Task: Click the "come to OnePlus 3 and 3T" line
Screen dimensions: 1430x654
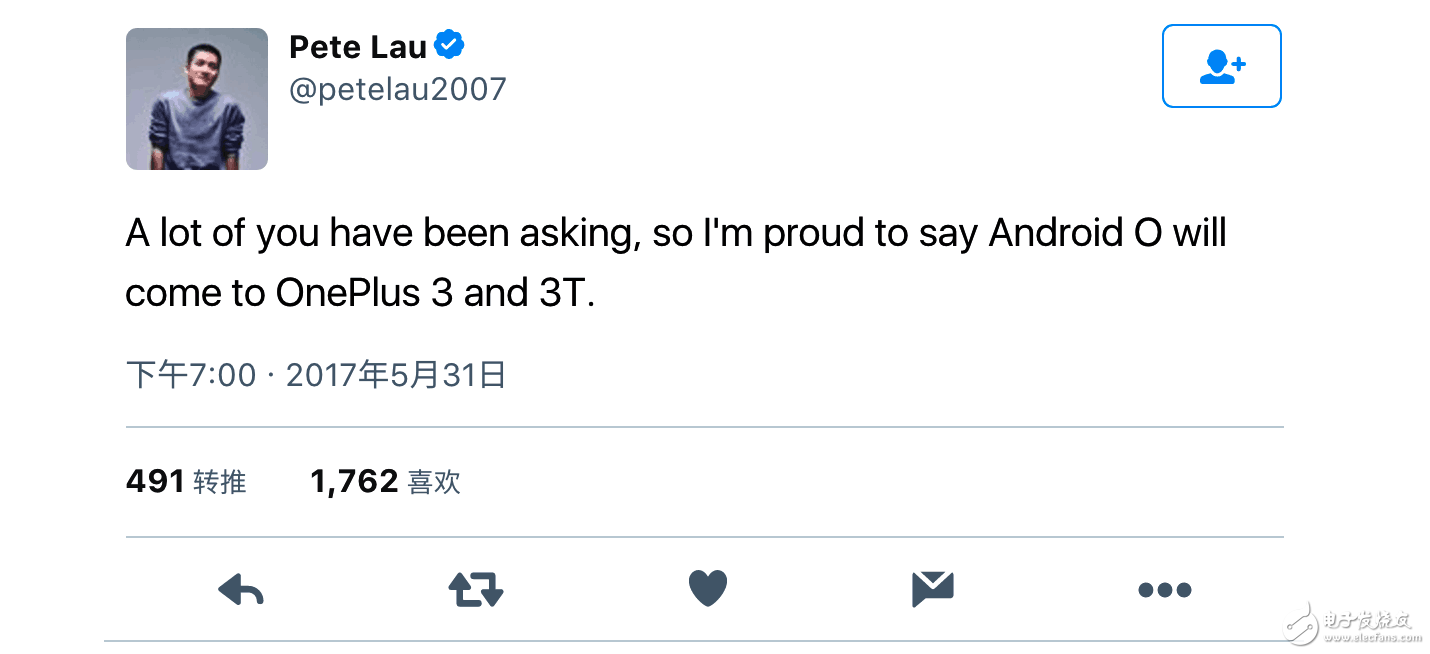Action: [360, 293]
